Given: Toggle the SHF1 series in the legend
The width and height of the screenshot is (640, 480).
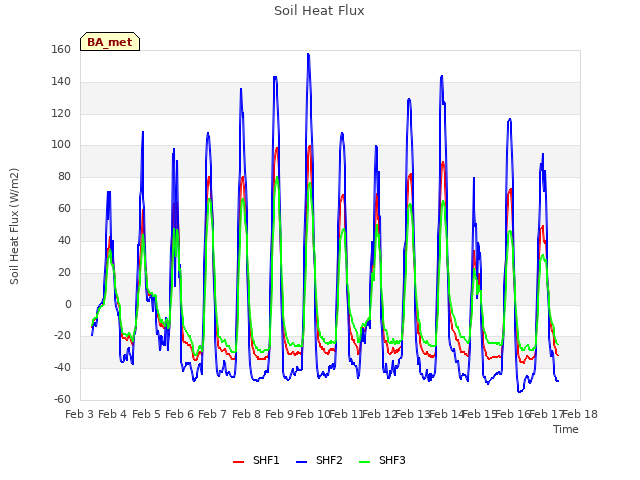Looking at the screenshot, I should [256, 460].
